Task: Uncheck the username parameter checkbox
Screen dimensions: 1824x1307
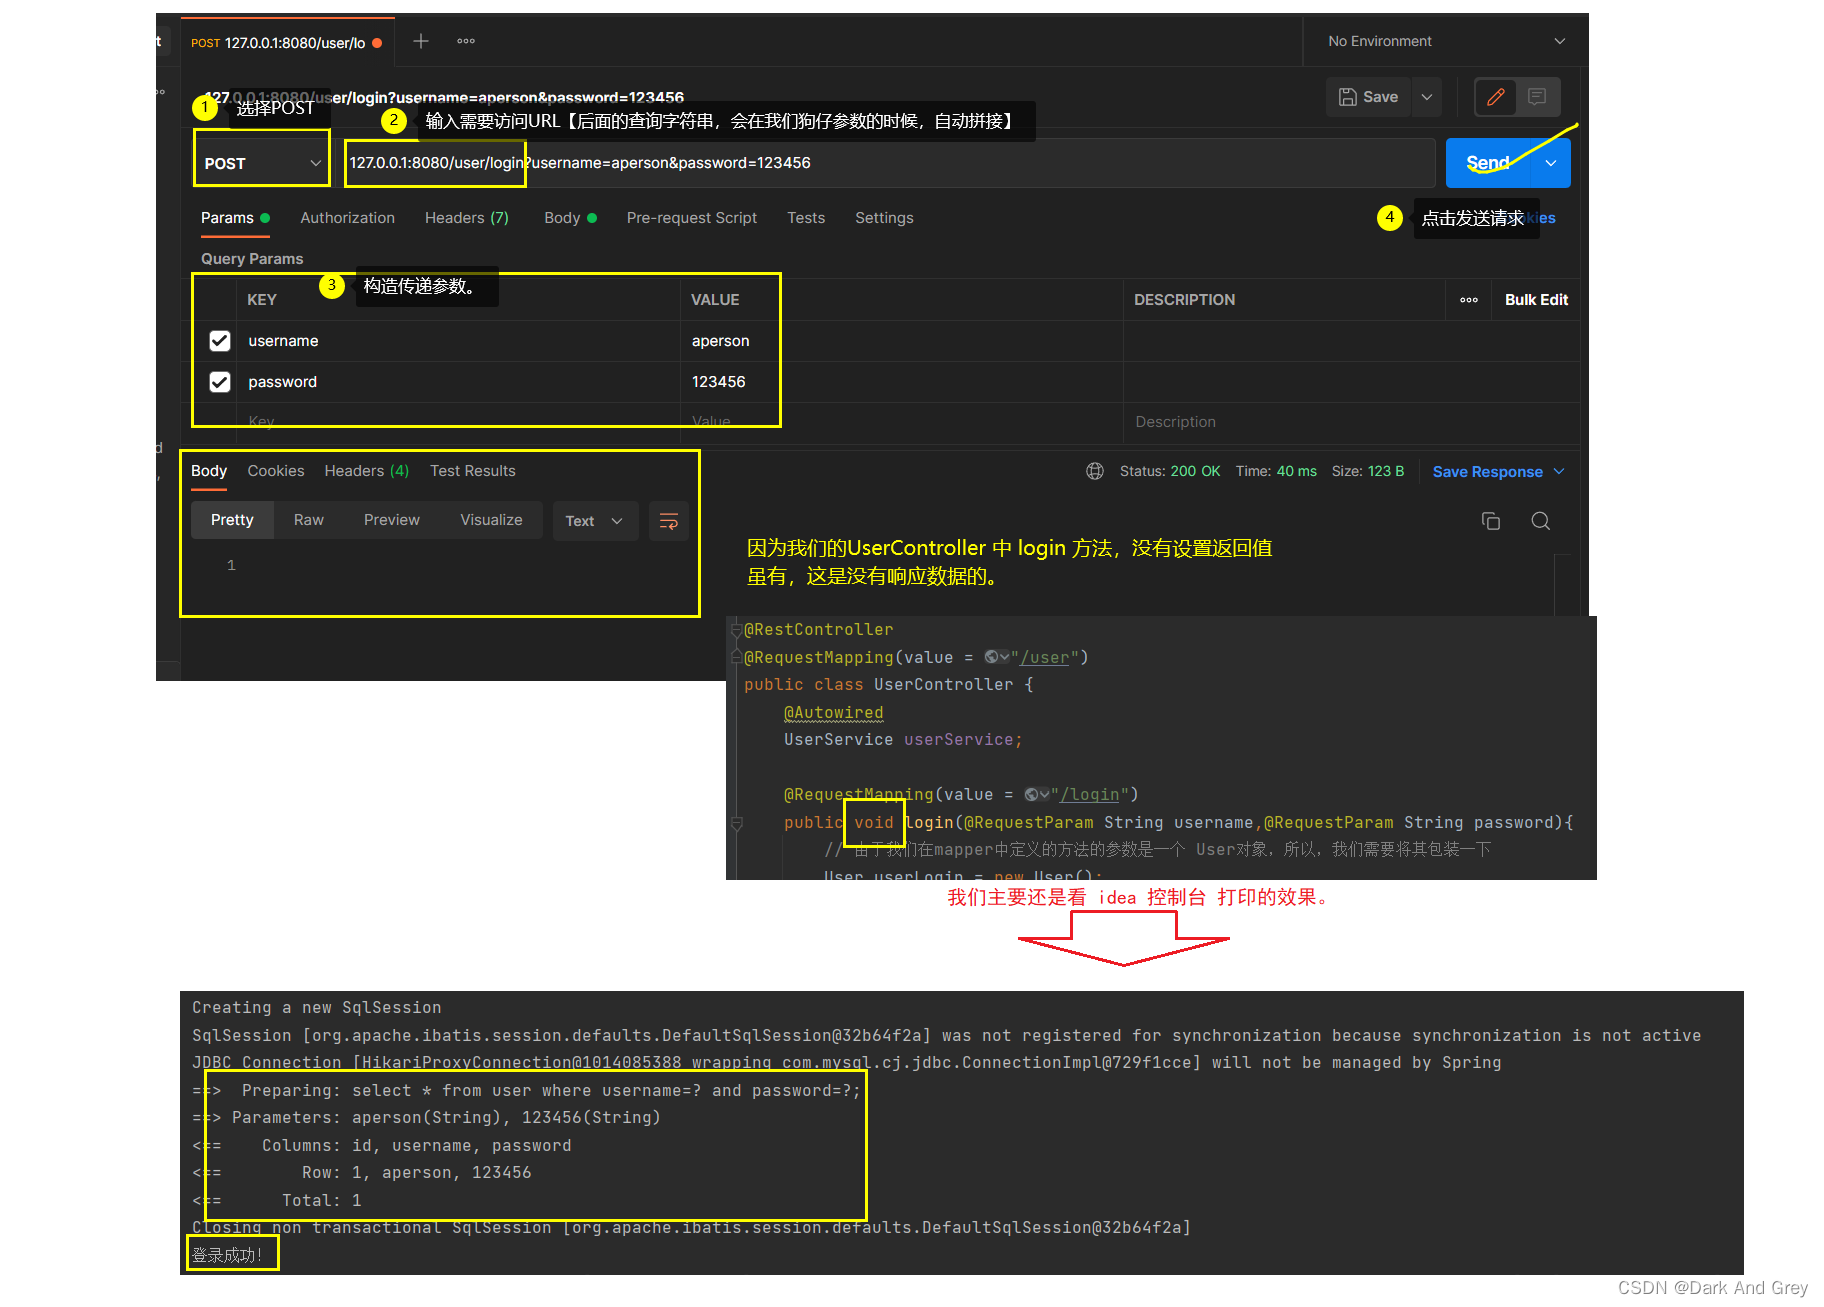Action: coord(220,341)
